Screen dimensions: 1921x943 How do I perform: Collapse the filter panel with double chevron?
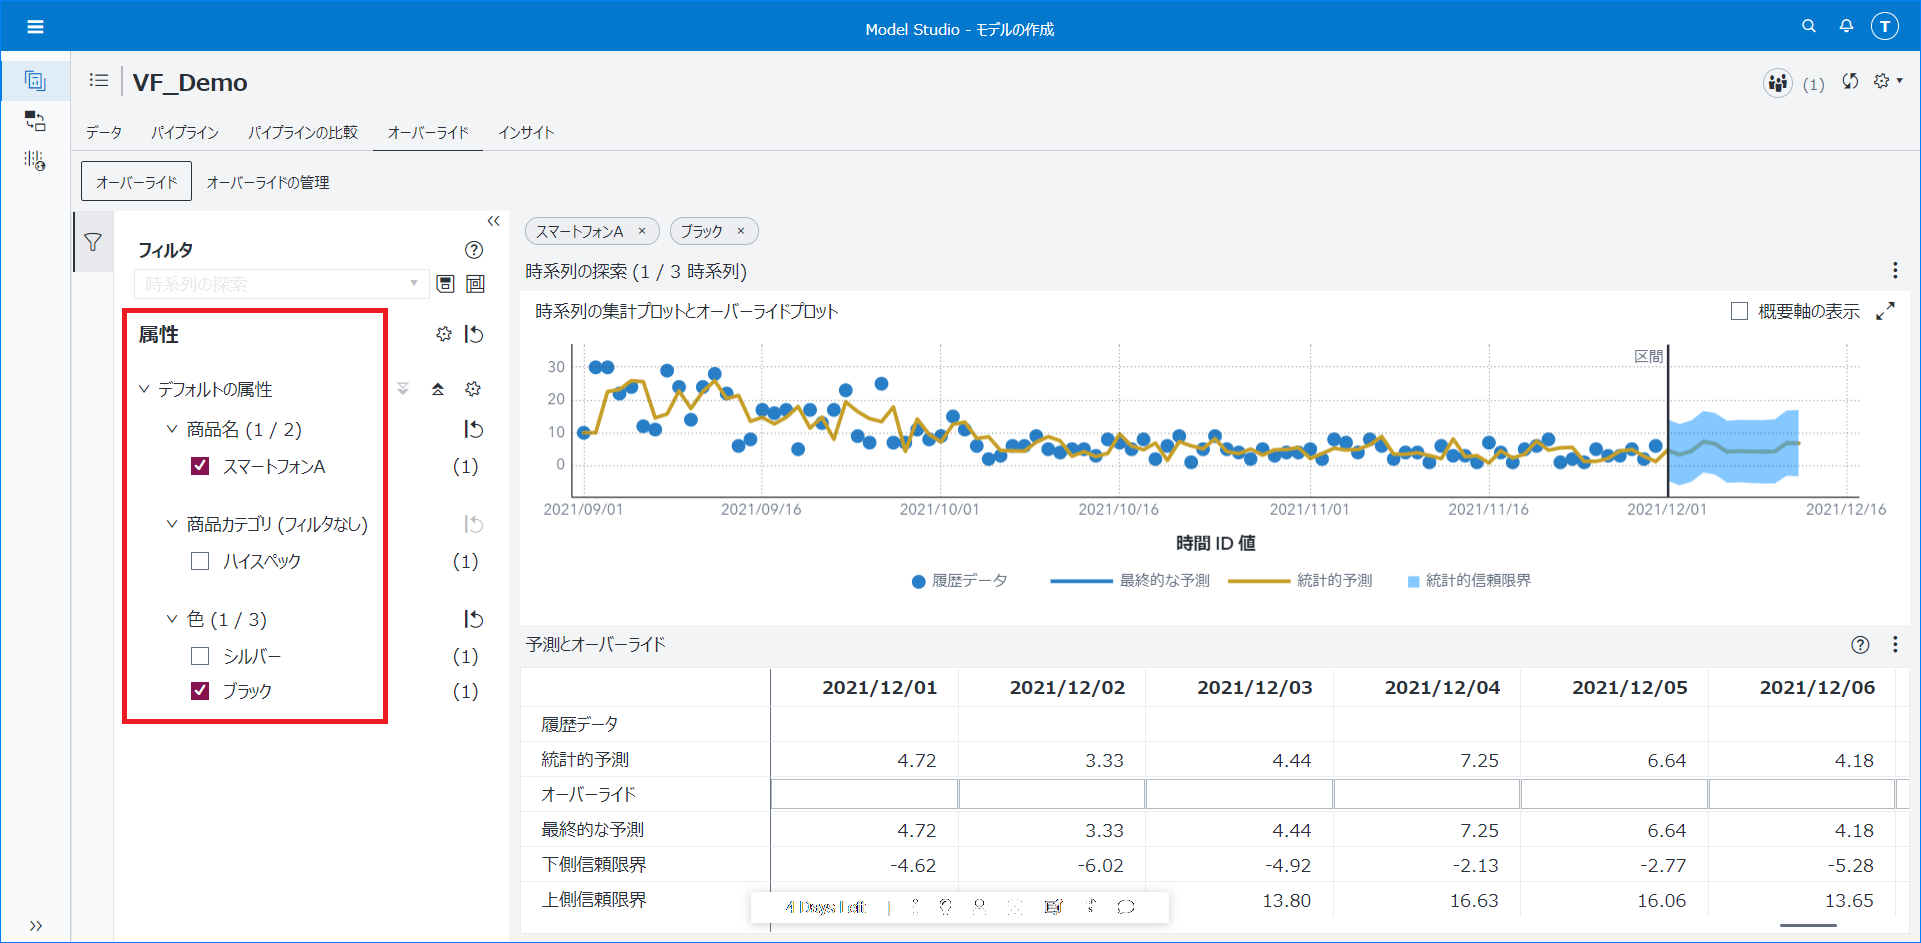pyautogui.click(x=493, y=221)
